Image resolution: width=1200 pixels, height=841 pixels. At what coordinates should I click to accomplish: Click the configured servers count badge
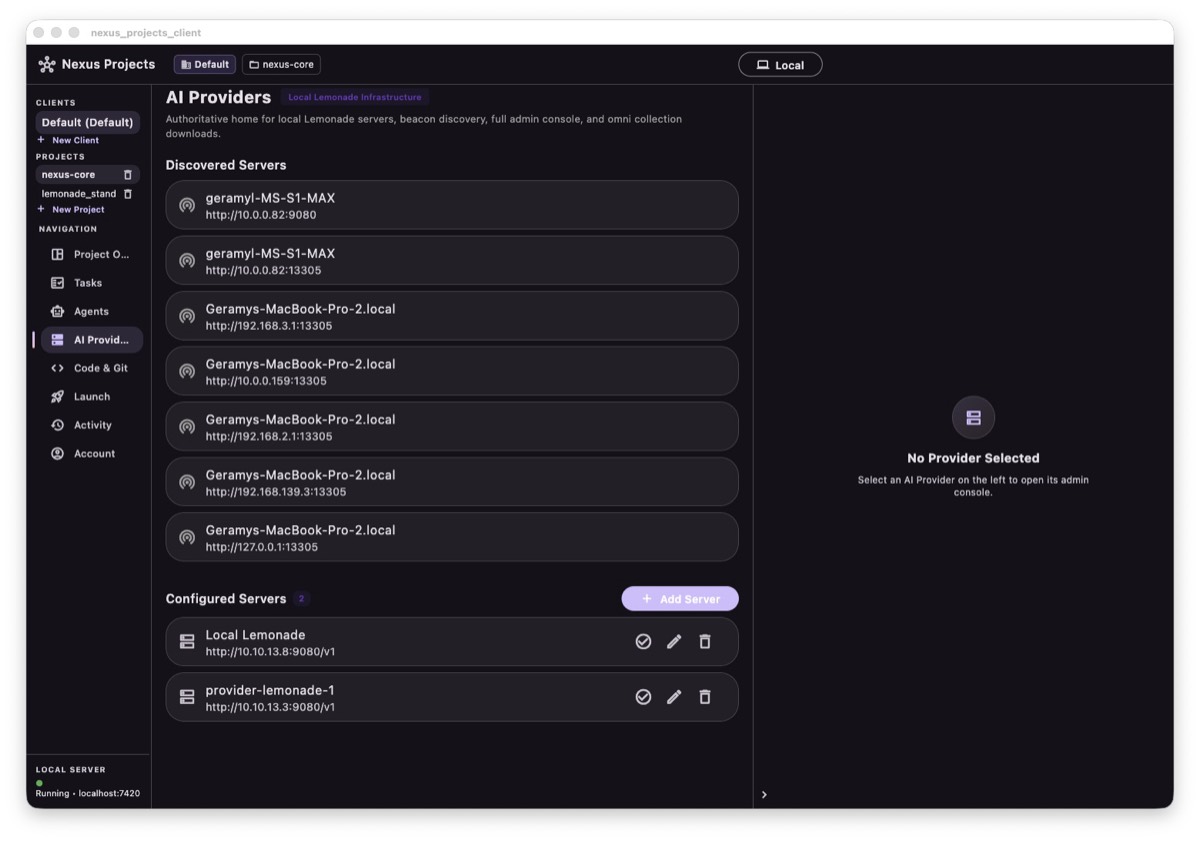[302, 599]
